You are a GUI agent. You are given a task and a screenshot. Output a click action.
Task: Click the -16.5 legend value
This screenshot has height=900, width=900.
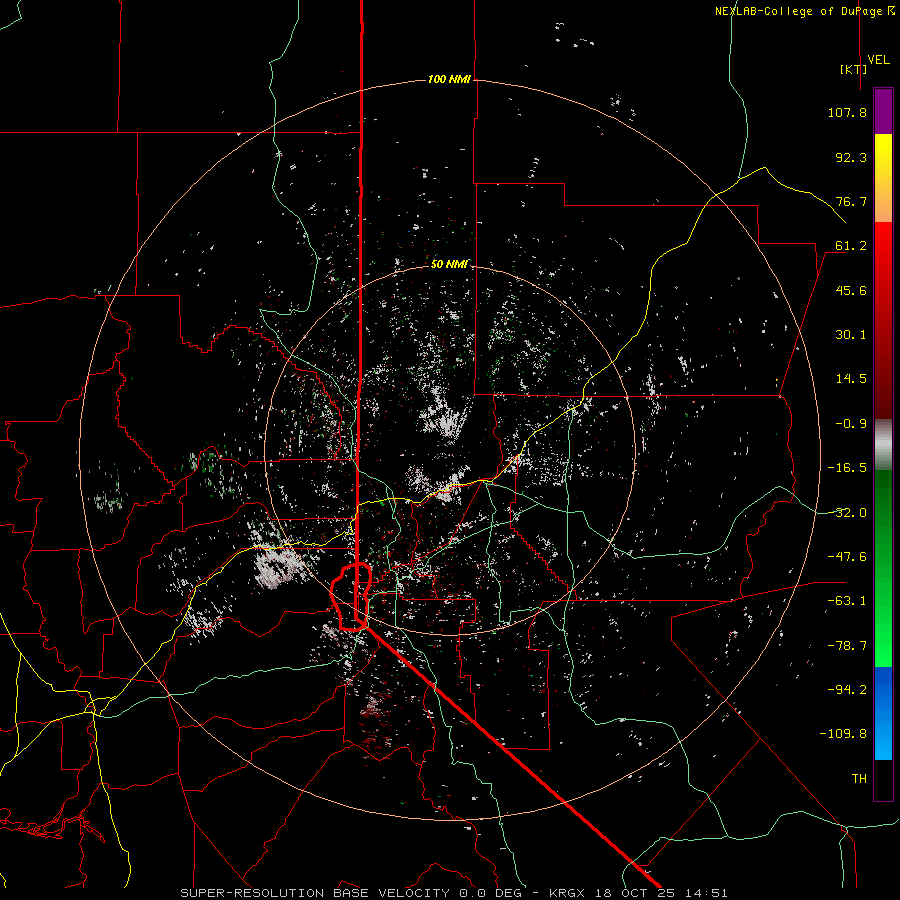pyautogui.click(x=847, y=468)
